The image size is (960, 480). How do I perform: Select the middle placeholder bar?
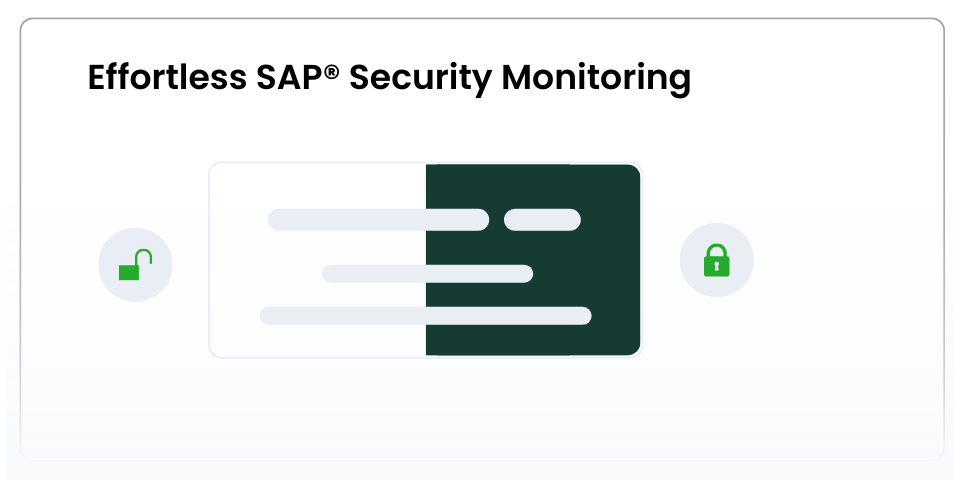(x=427, y=273)
